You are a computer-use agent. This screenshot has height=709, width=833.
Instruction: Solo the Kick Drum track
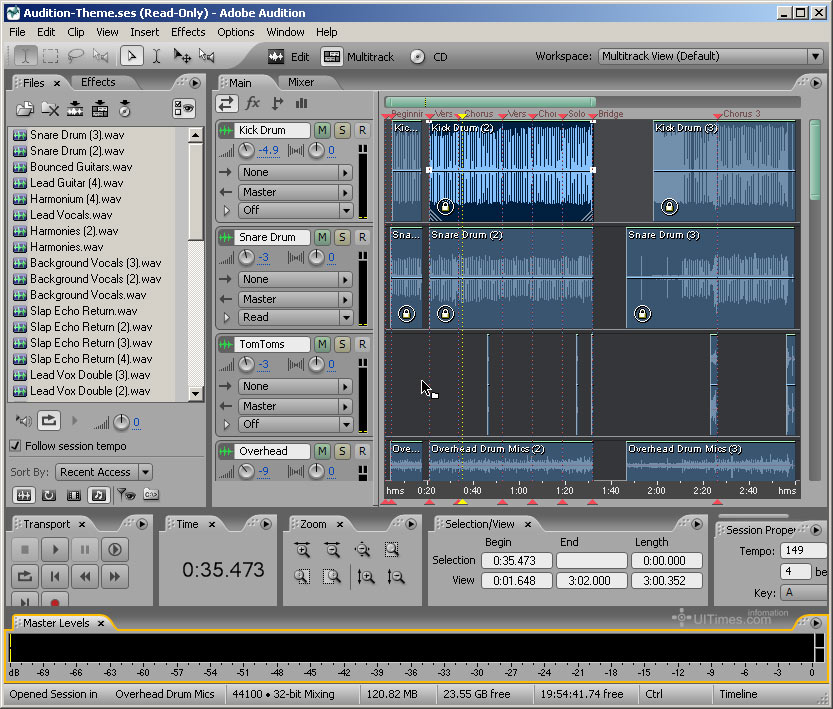tap(342, 130)
